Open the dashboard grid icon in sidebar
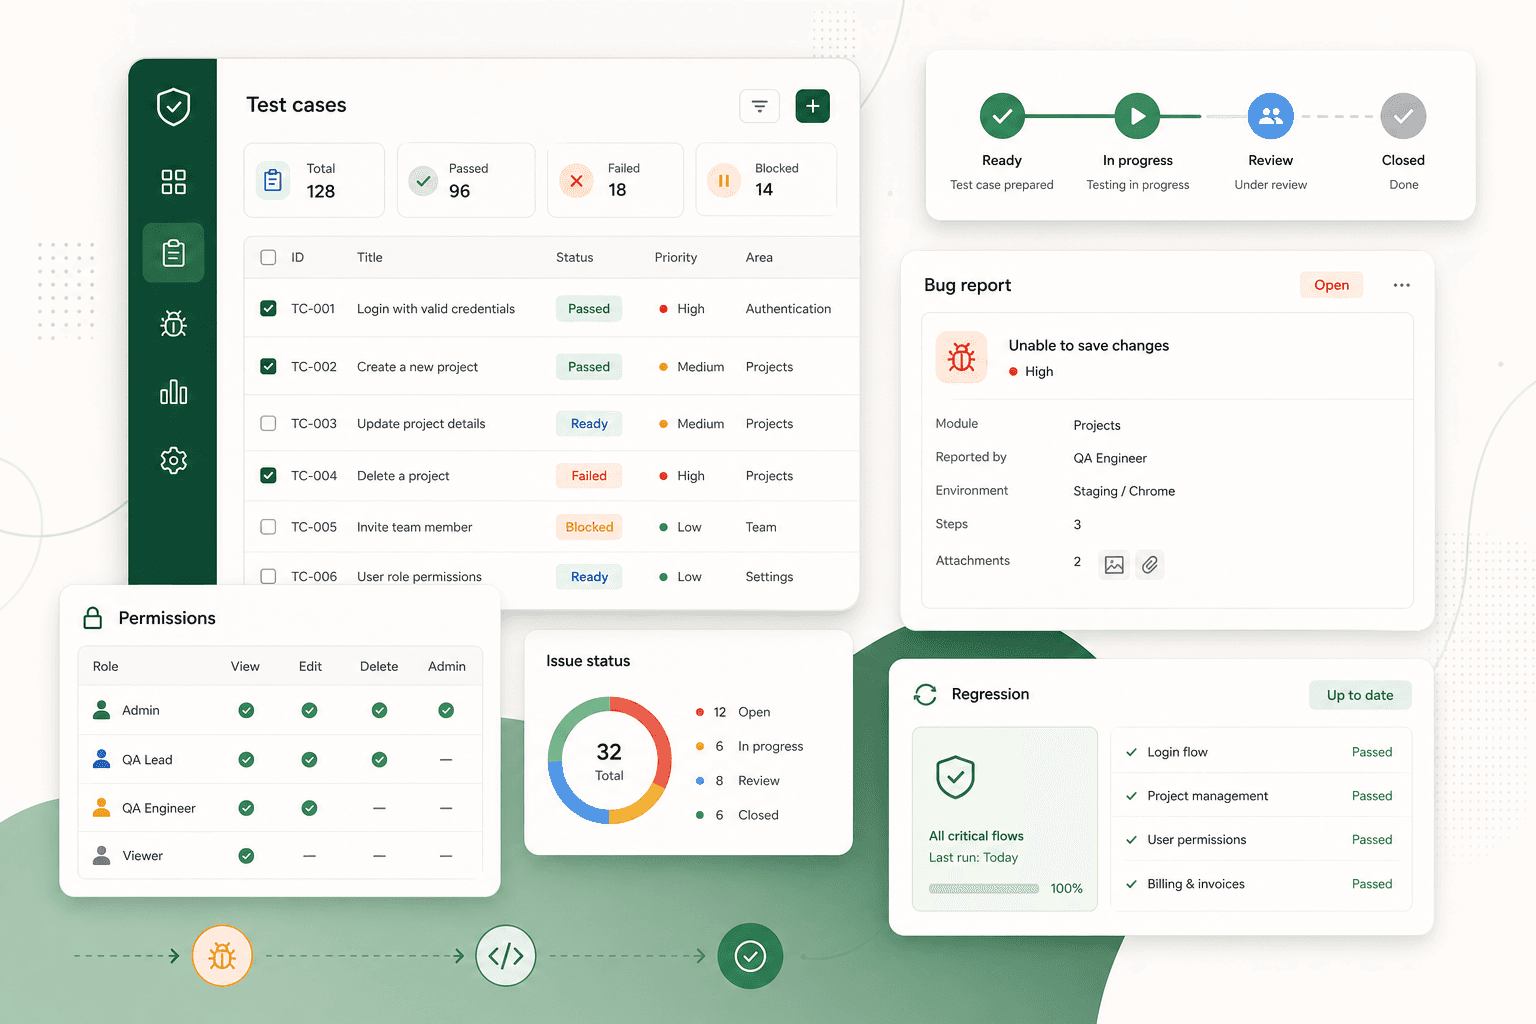This screenshot has height=1024, width=1536. (174, 182)
